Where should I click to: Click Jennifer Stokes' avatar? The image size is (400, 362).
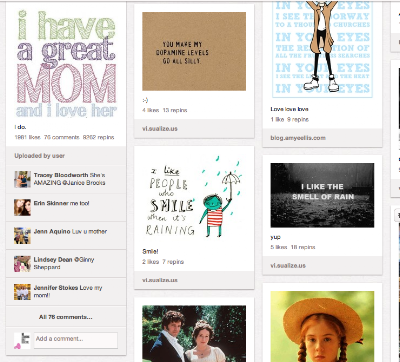[22, 292]
